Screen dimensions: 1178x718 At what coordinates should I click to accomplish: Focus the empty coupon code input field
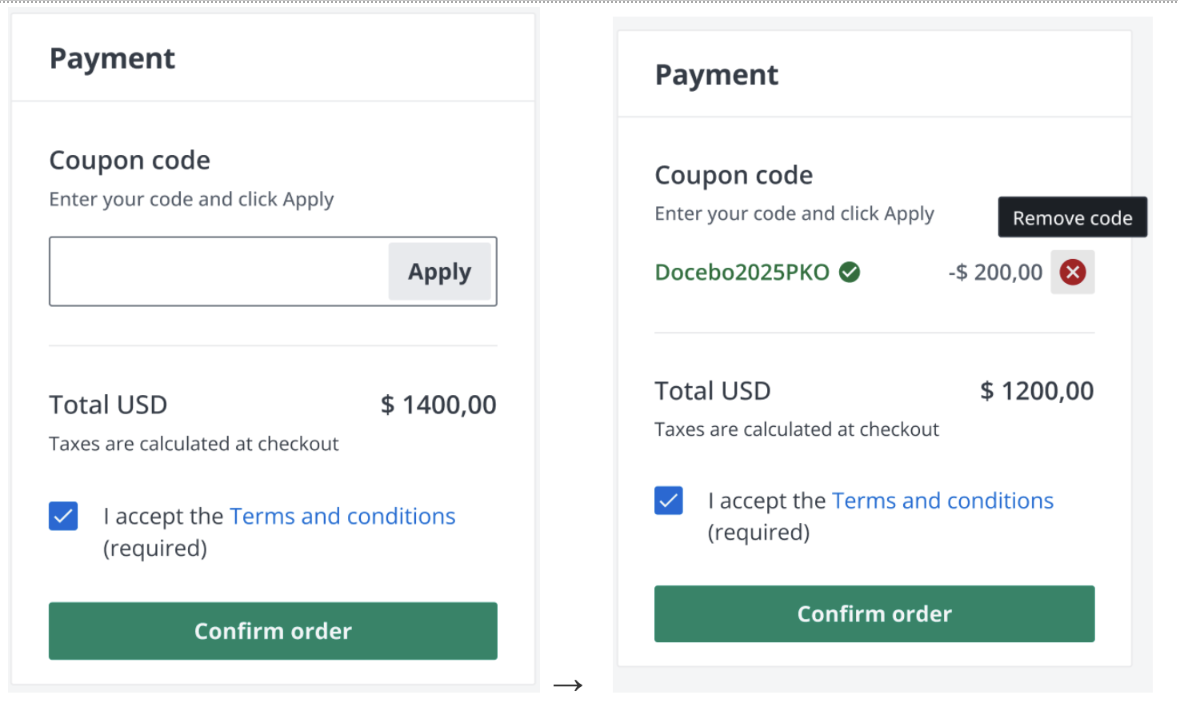click(x=220, y=271)
